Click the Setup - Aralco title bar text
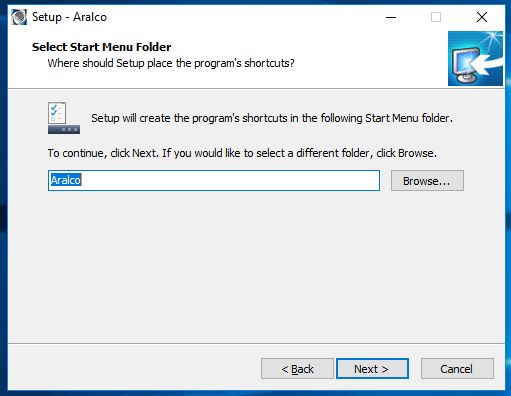The width and height of the screenshot is (511, 396). point(69,17)
